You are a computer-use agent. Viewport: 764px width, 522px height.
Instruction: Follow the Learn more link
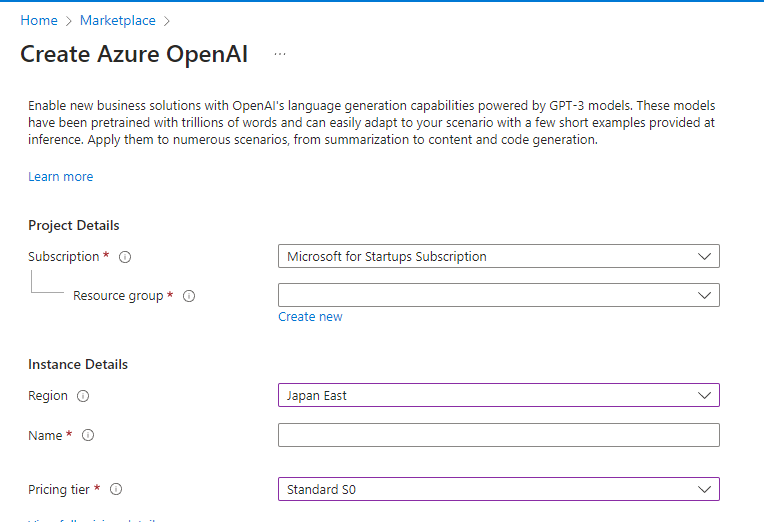pyautogui.click(x=60, y=176)
